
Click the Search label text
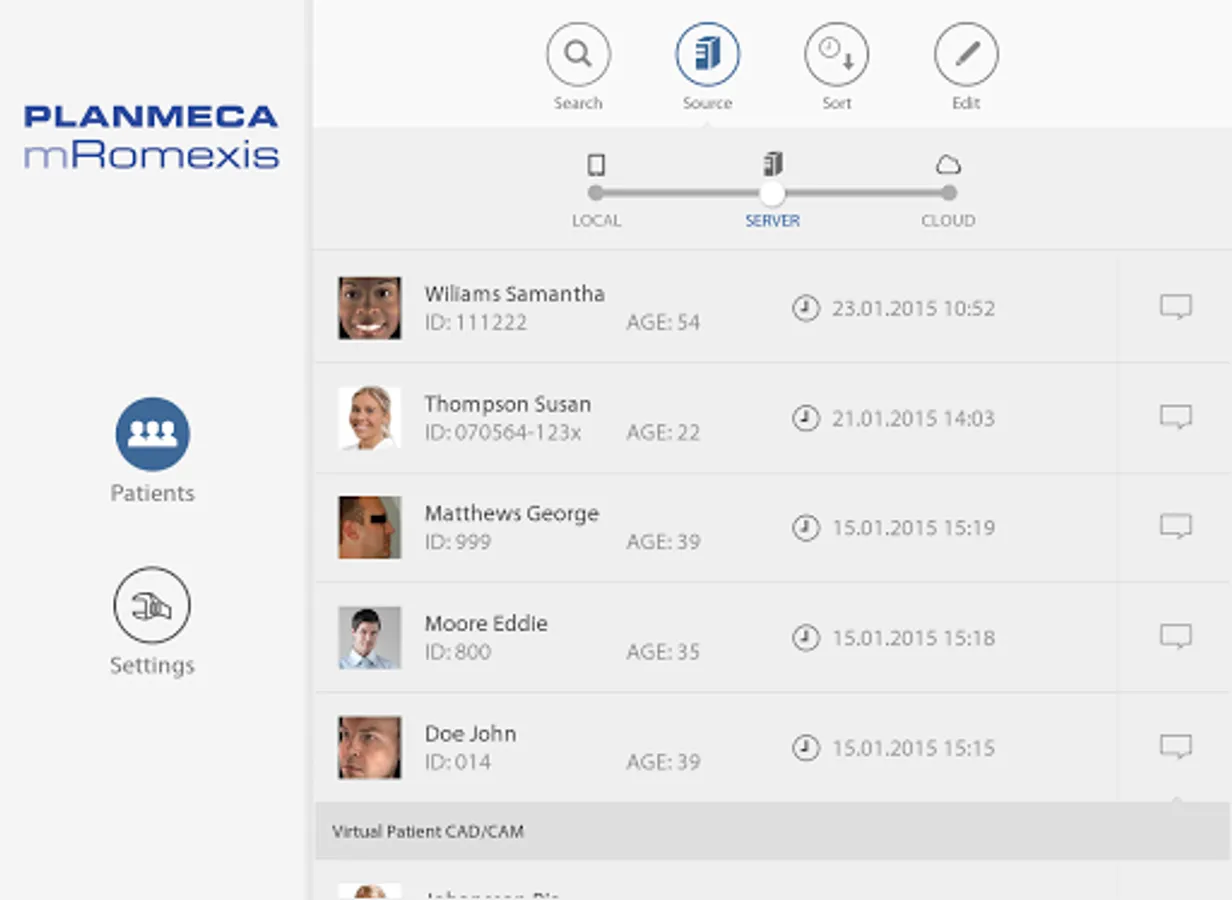(578, 103)
